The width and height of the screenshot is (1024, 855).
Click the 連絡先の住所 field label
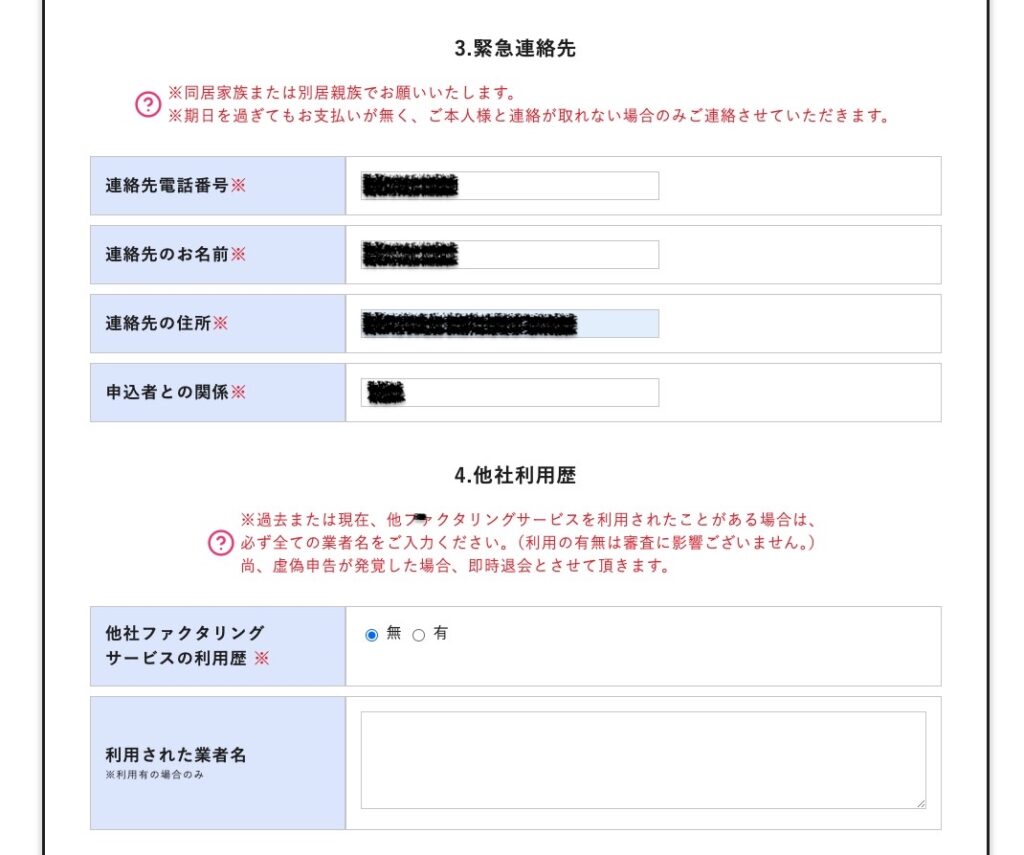tap(158, 323)
